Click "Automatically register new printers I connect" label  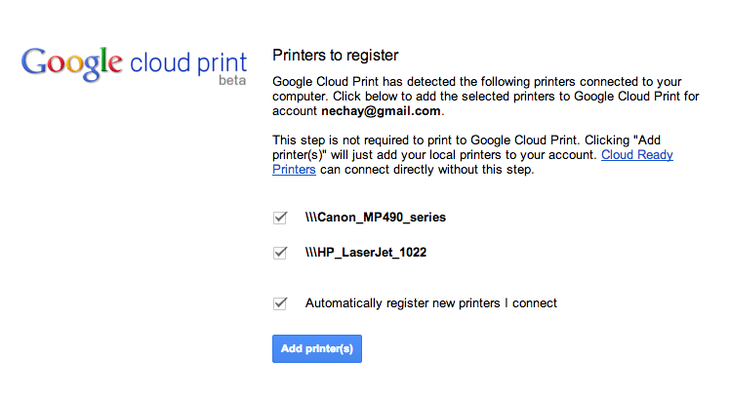[431, 303]
